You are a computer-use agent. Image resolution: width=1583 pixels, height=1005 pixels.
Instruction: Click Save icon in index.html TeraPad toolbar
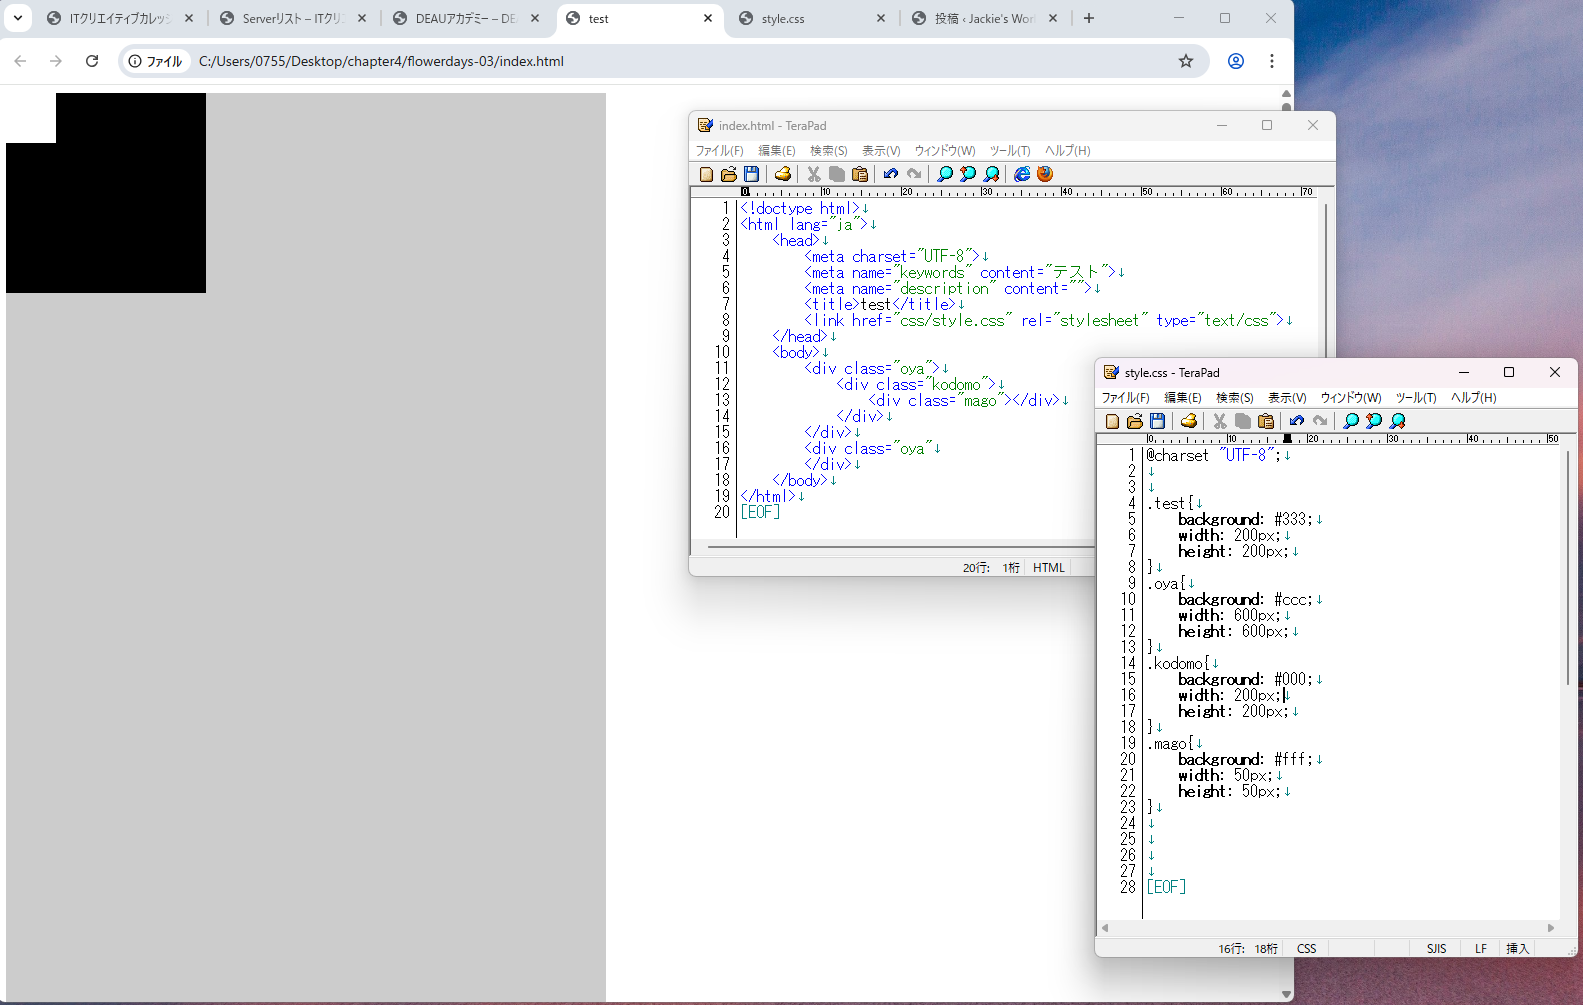click(751, 174)
